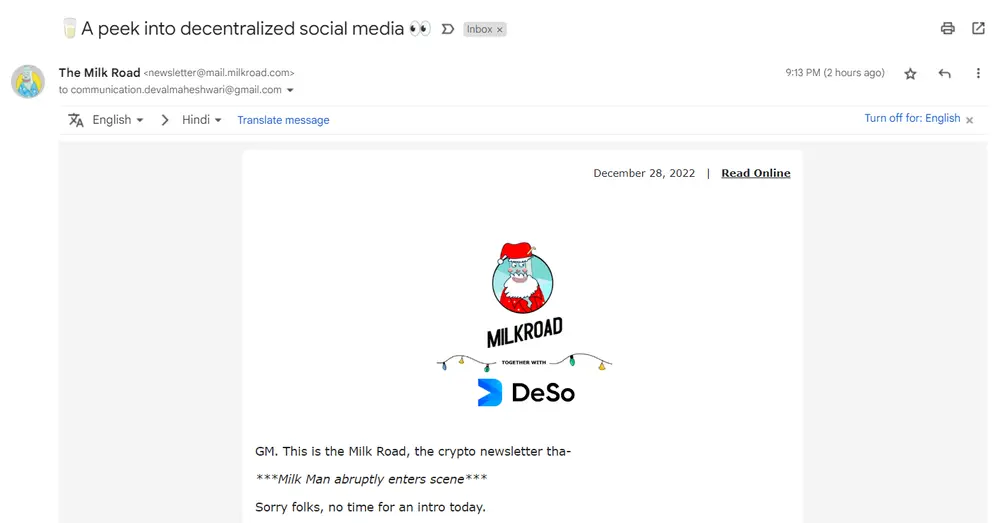The image size is (1000, 523).
Task: Click the sender's profile avatar
Action: pos(28,81)
